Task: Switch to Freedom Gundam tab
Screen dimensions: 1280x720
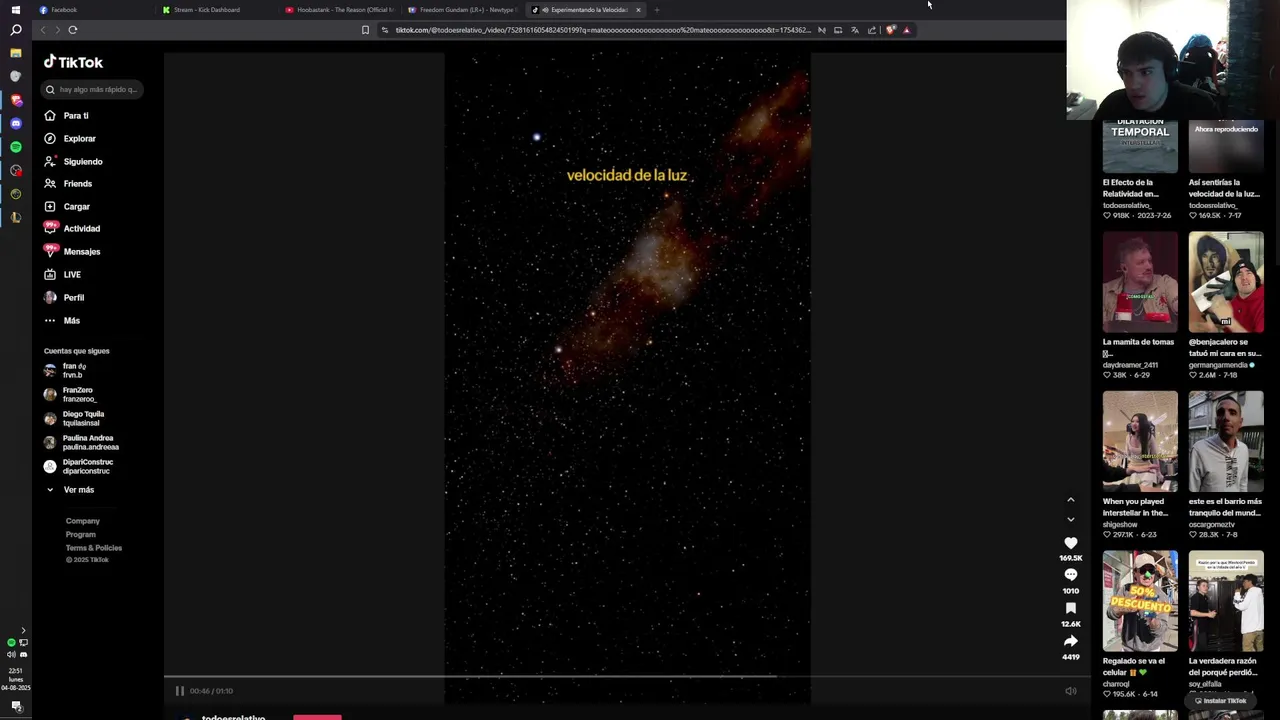Action: pyautogui.click(x=463, y=10)
